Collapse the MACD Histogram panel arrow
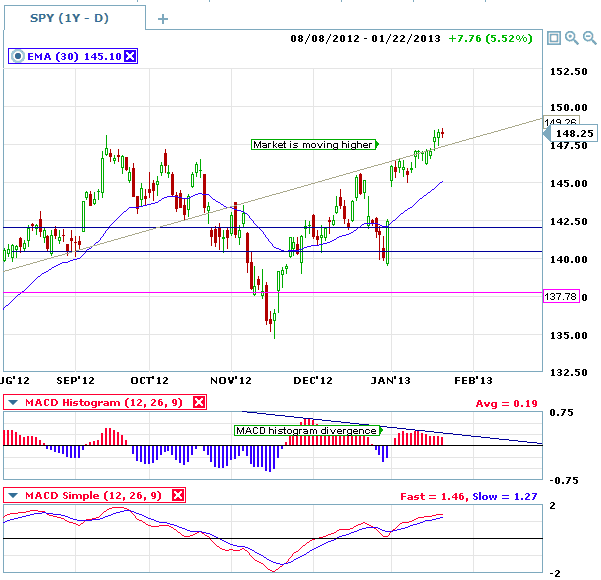601x580 pixels. click(x=13, y=403)
